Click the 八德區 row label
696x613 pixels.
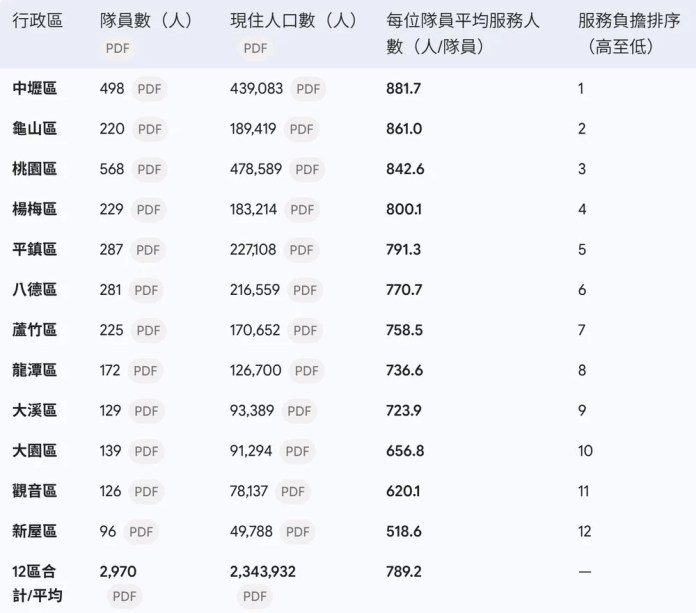click(35, 290)
